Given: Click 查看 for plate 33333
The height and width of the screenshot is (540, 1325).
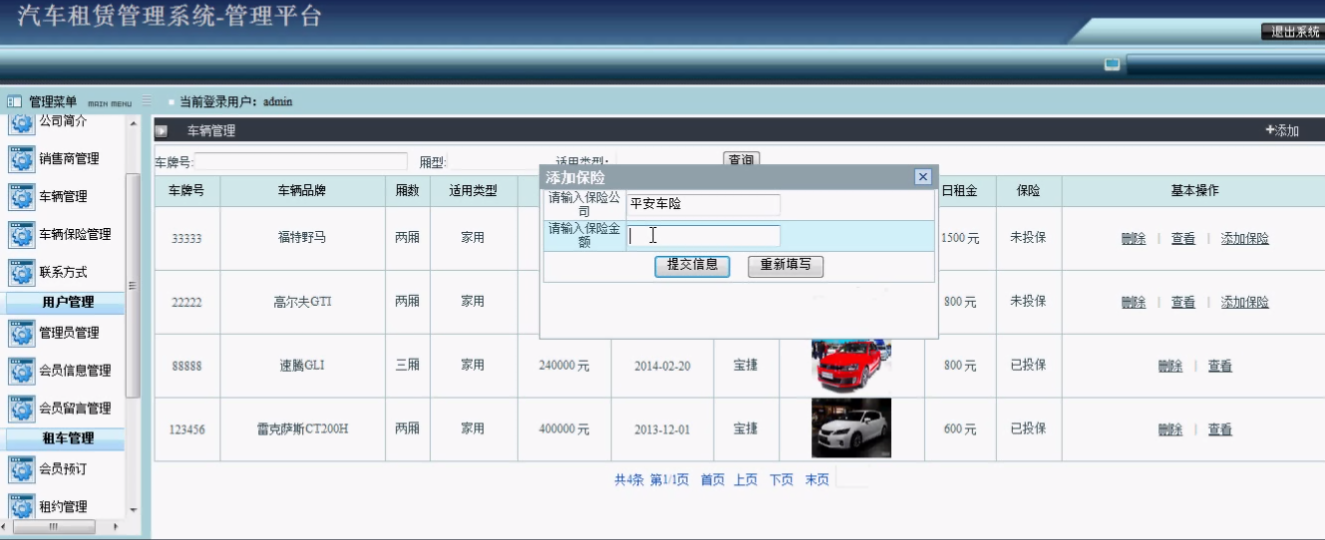Looking at the screenshot, I should point(1183,239).
